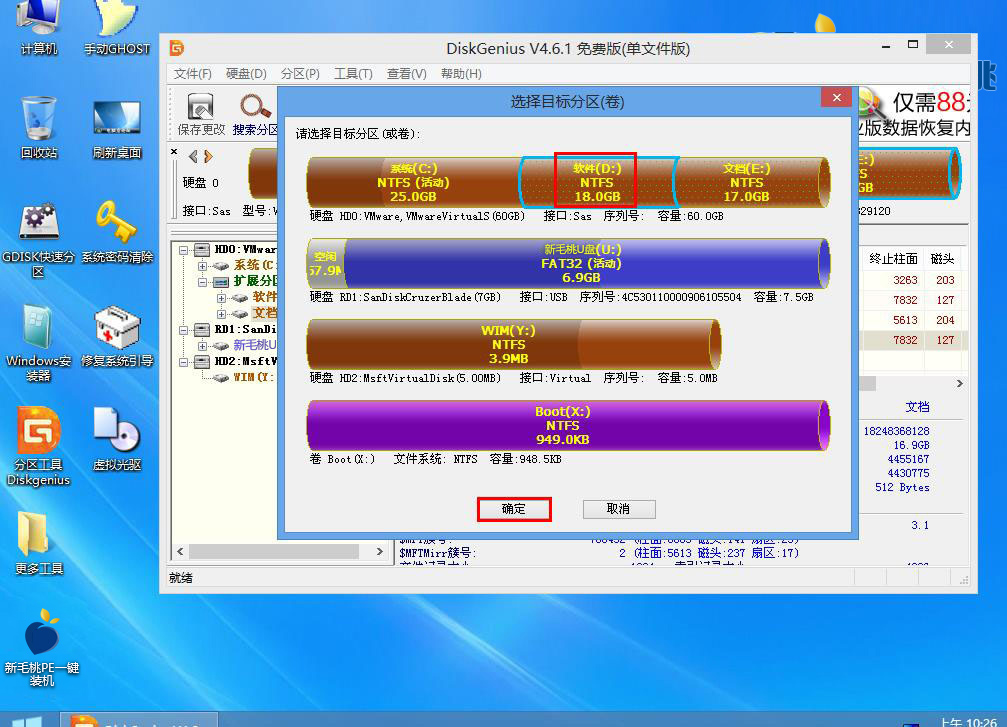Image resolution: width=1007 pixels, height=727 pixels.
Task: Collapse the HD2:MsftVirtual tree node
Action: [184, 362]
